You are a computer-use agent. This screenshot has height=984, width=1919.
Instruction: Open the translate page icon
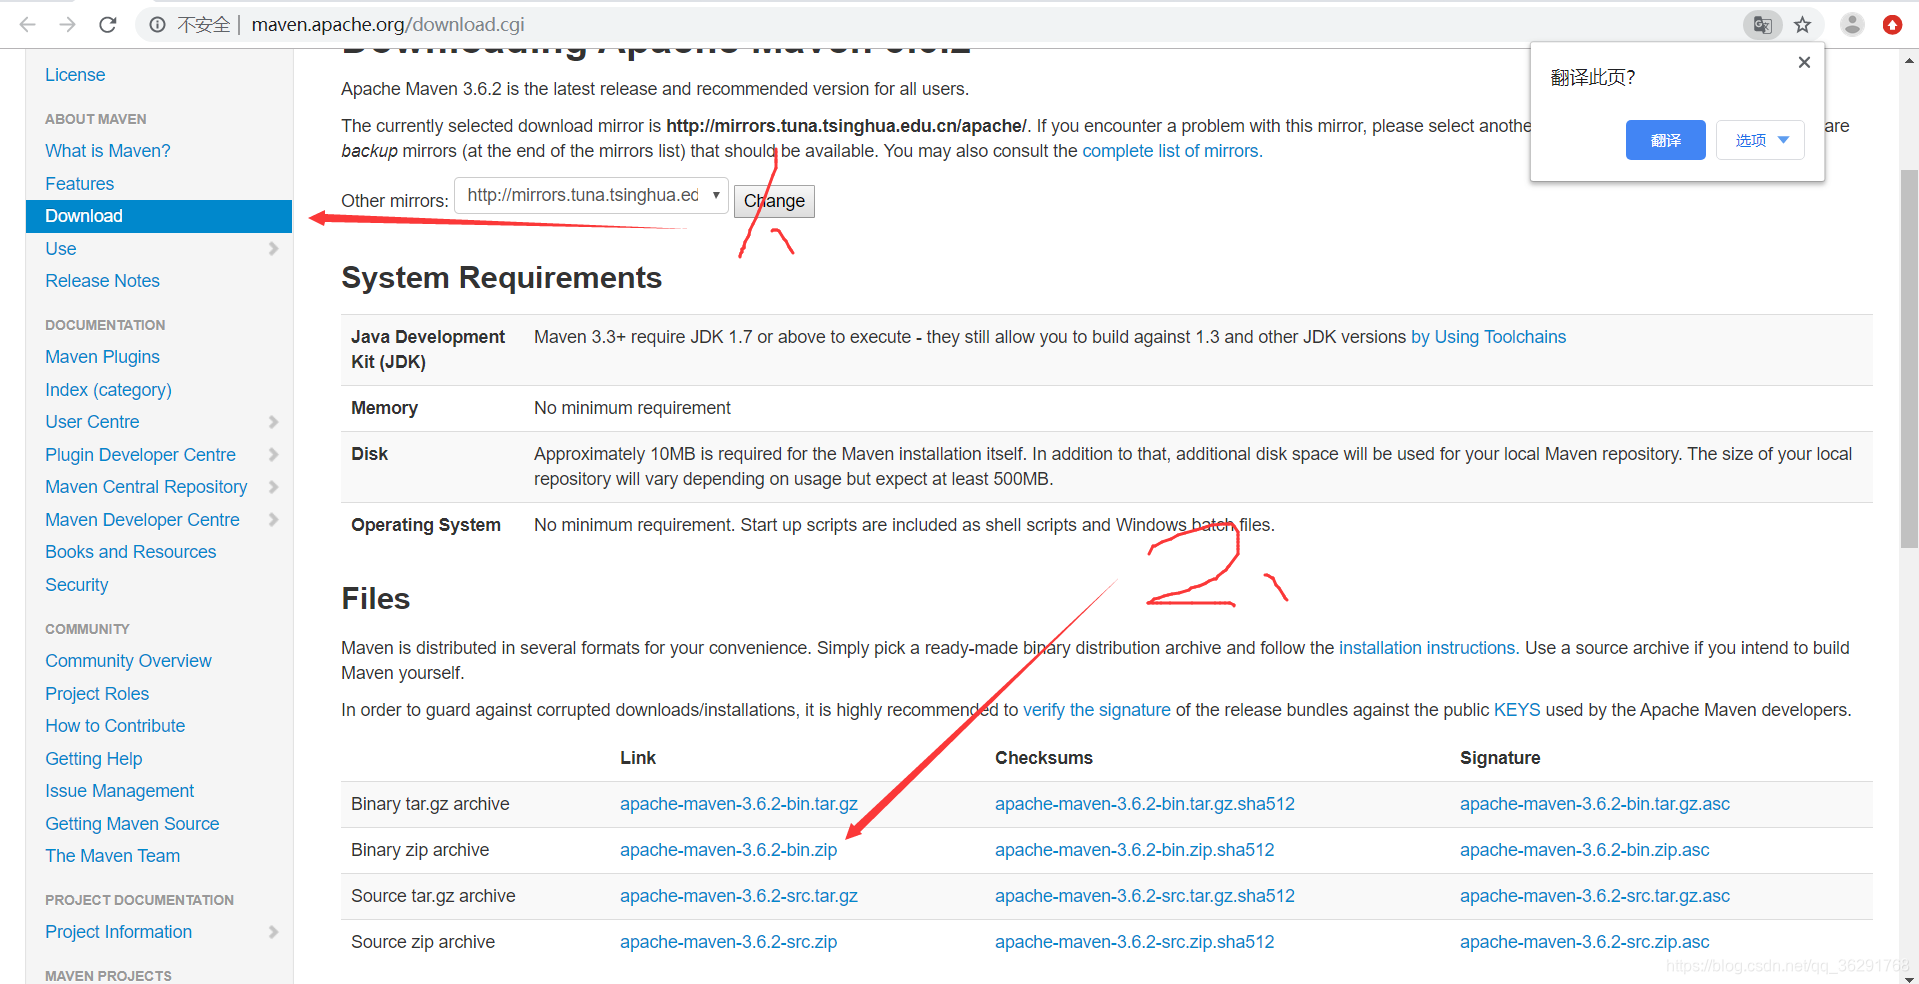(1762, 25)
